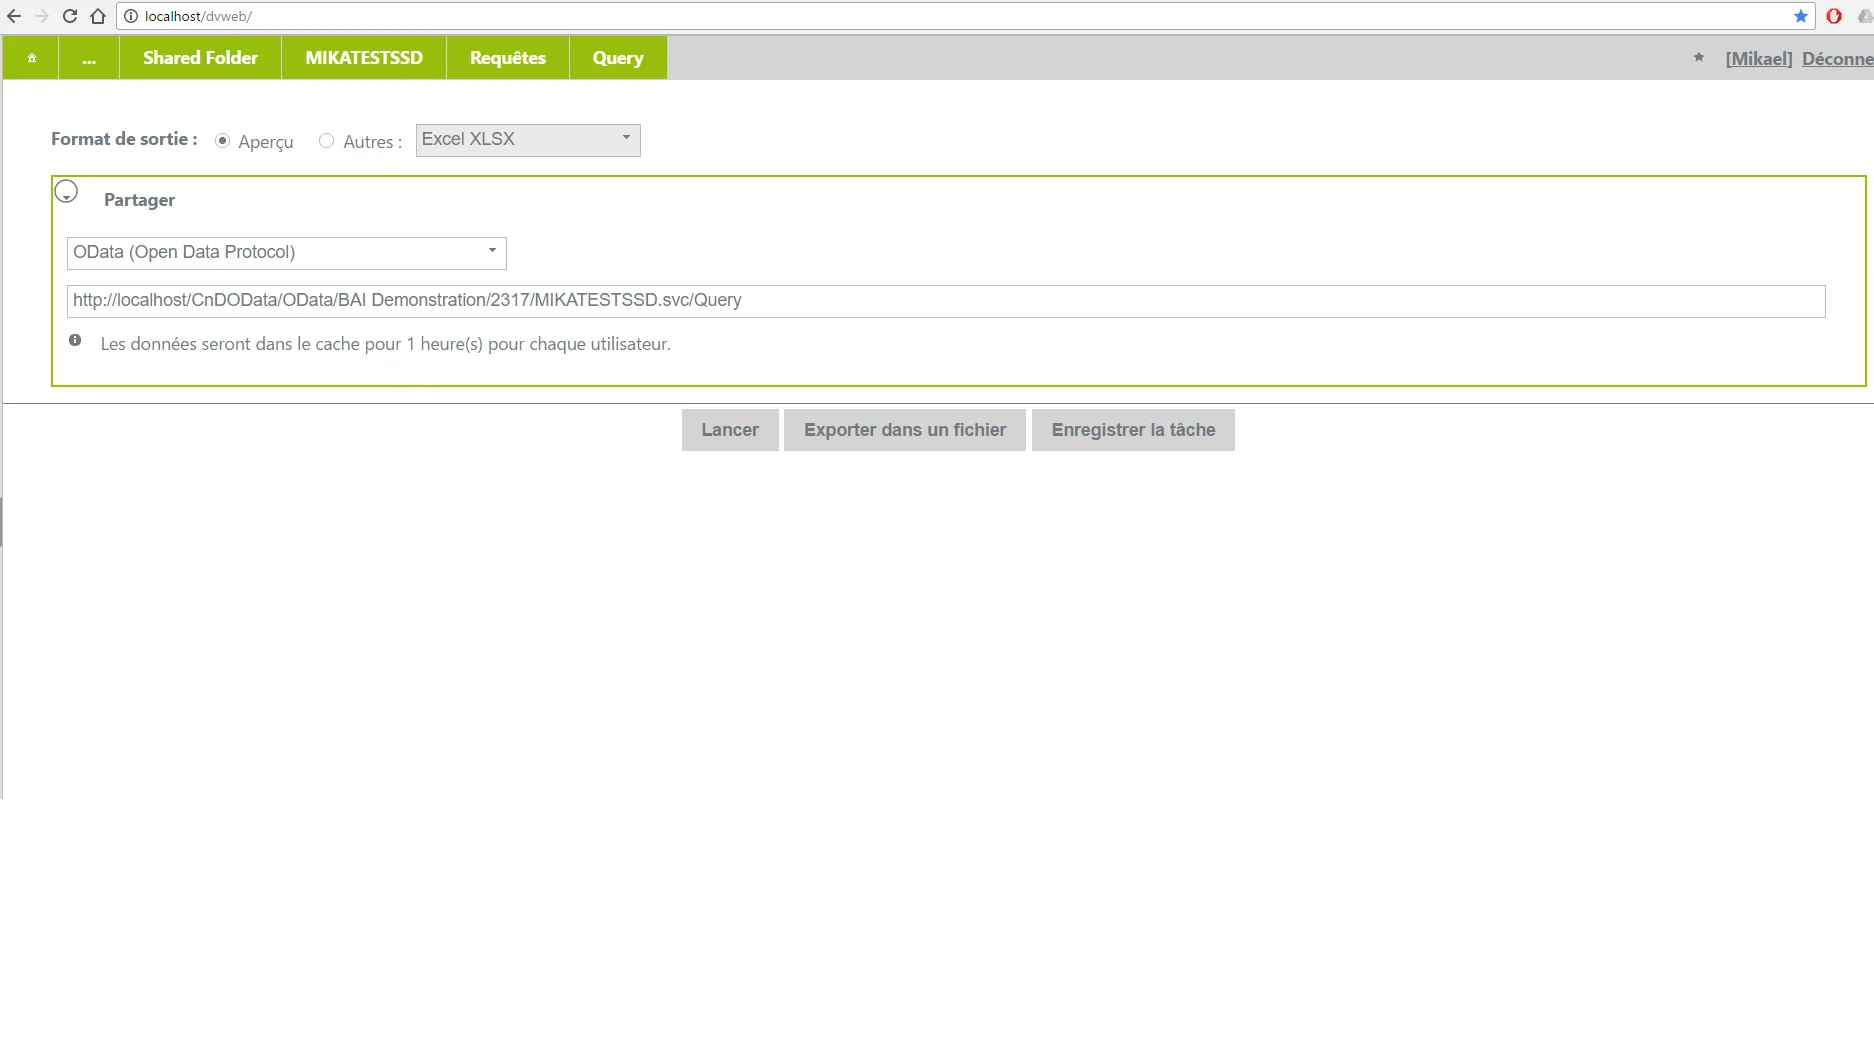Viewport: 1874px width, 1040px height.
Task: Open the [Mikael] user link
Action: [1759, 59]
